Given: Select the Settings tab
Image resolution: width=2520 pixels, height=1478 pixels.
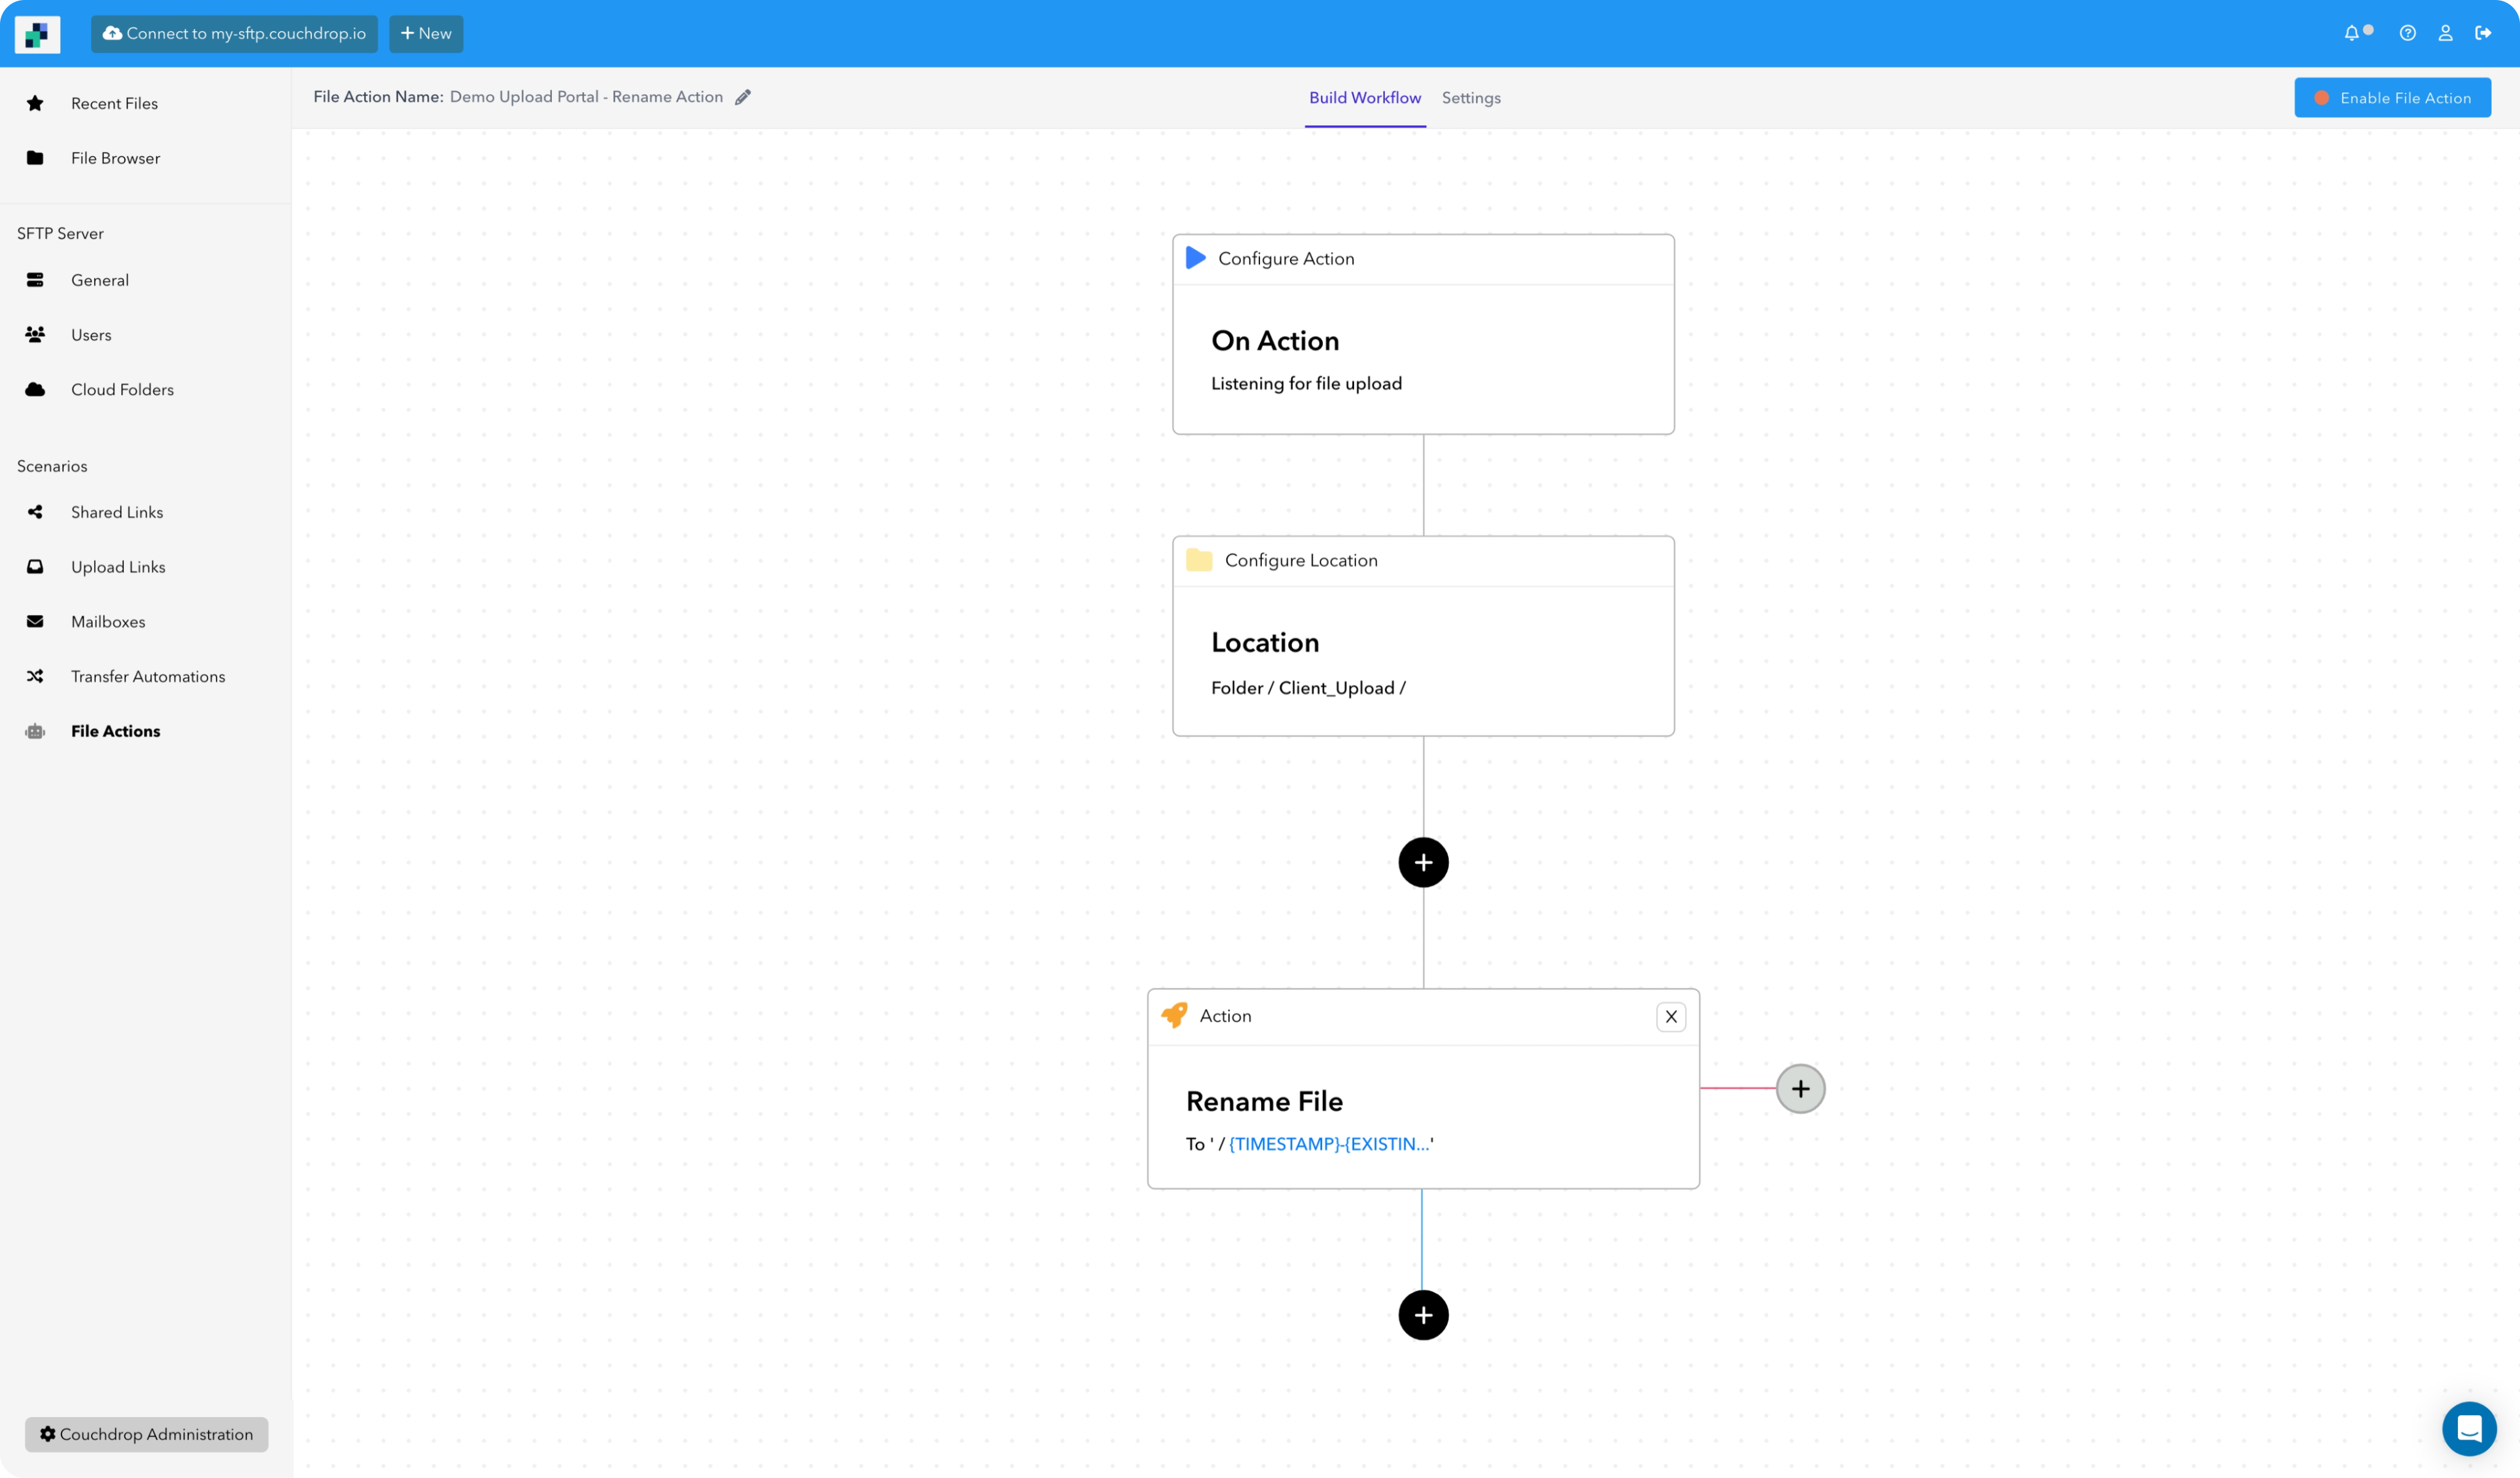Looking at the screenshot, I should (1469, 97).
